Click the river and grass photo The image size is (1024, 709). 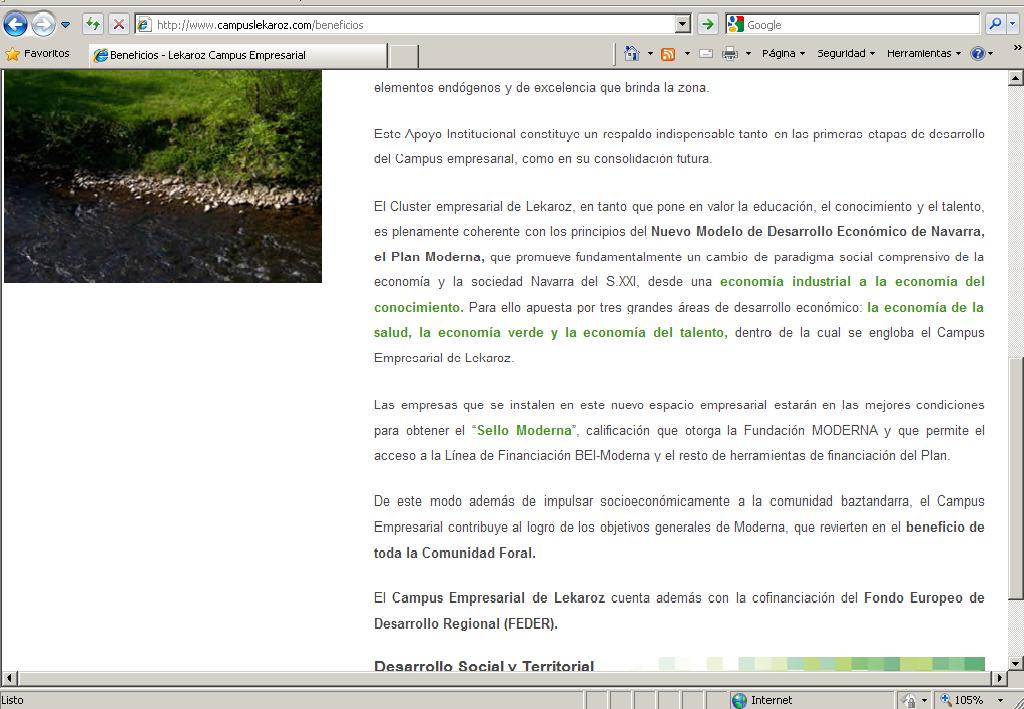(163, 176)
